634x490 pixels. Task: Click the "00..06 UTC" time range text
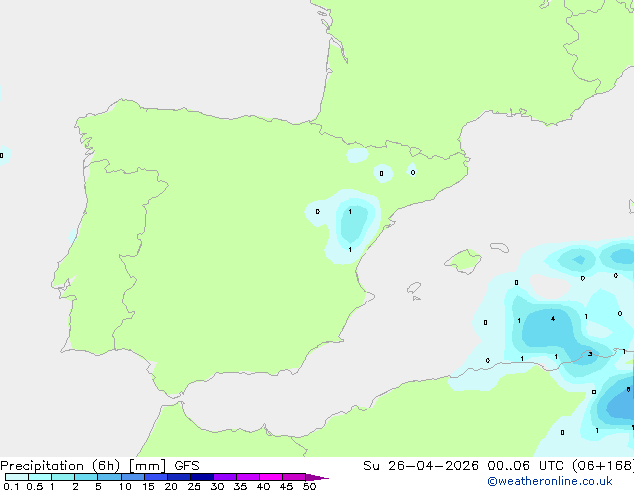pos(526,466)
